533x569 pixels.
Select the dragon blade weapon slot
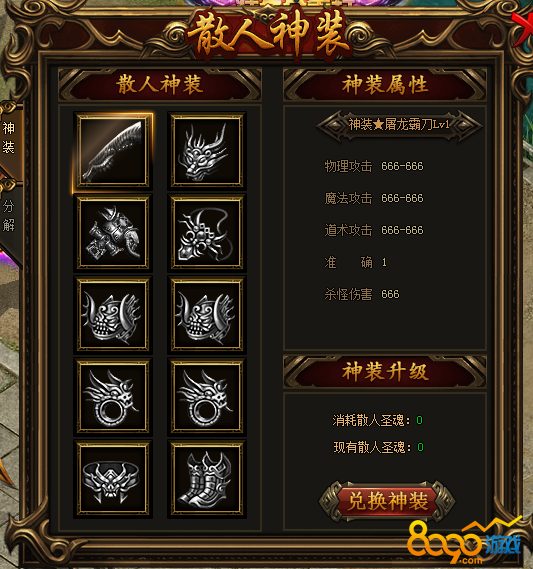[113, 151]
